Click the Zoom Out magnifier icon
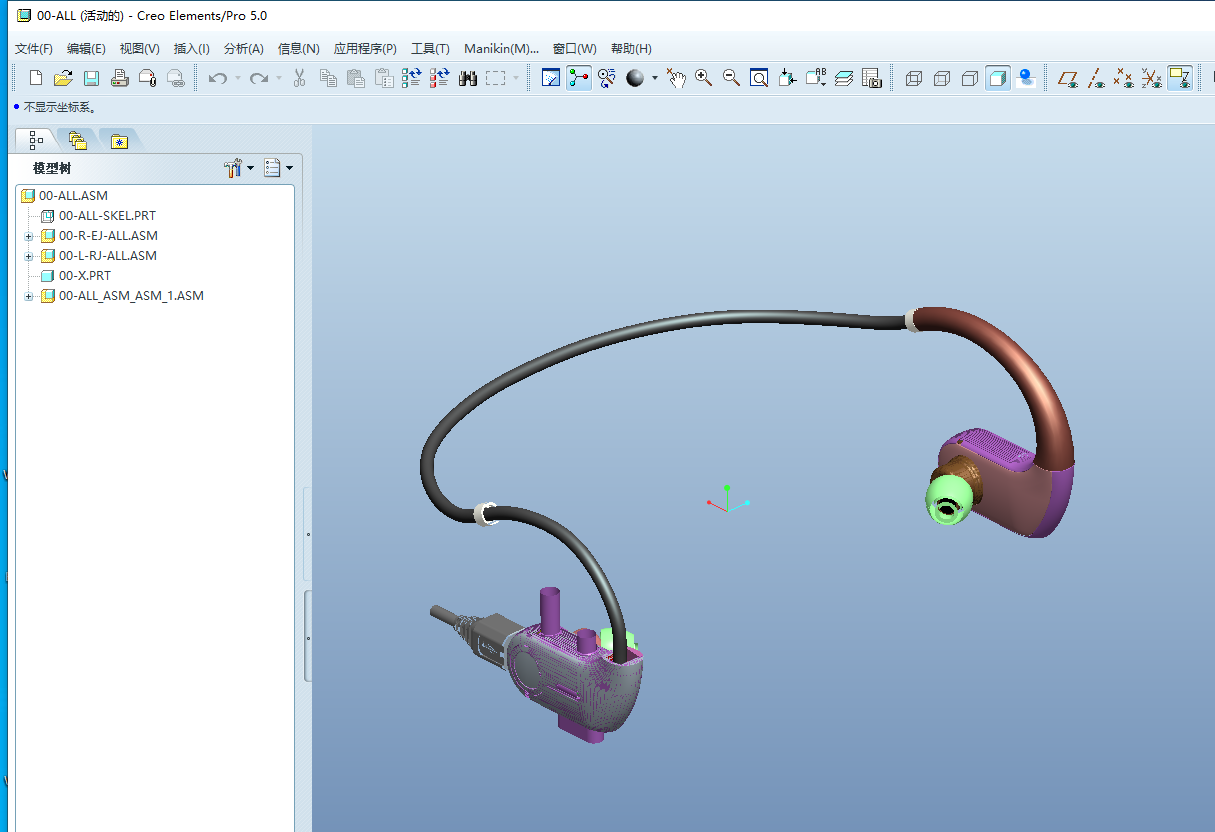This screenshot has height=832, width=1215. [731, 78]
